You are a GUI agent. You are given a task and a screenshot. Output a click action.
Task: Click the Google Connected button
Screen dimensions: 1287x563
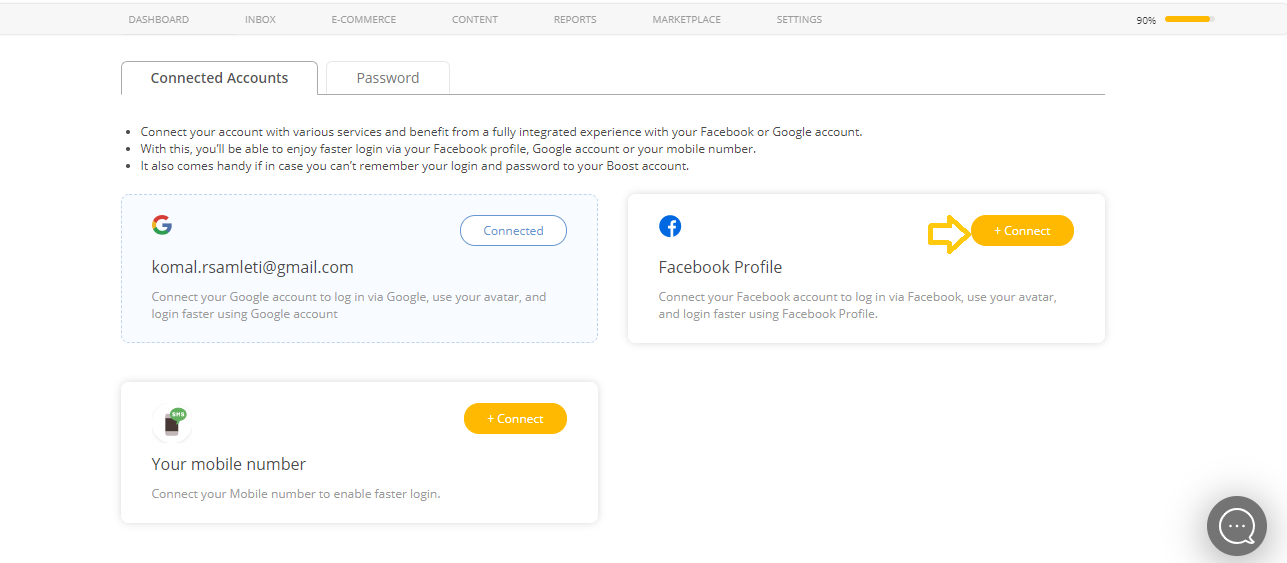point(513,231)
